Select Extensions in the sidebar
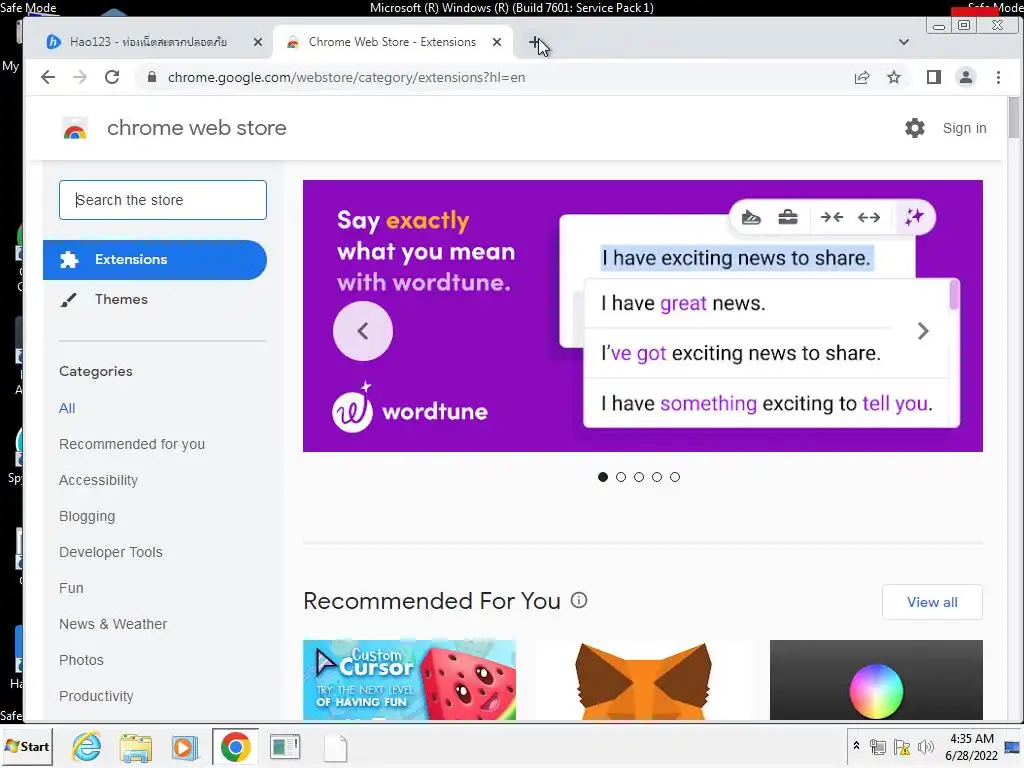Screen dimensions: 1024x768 [155, 260]
